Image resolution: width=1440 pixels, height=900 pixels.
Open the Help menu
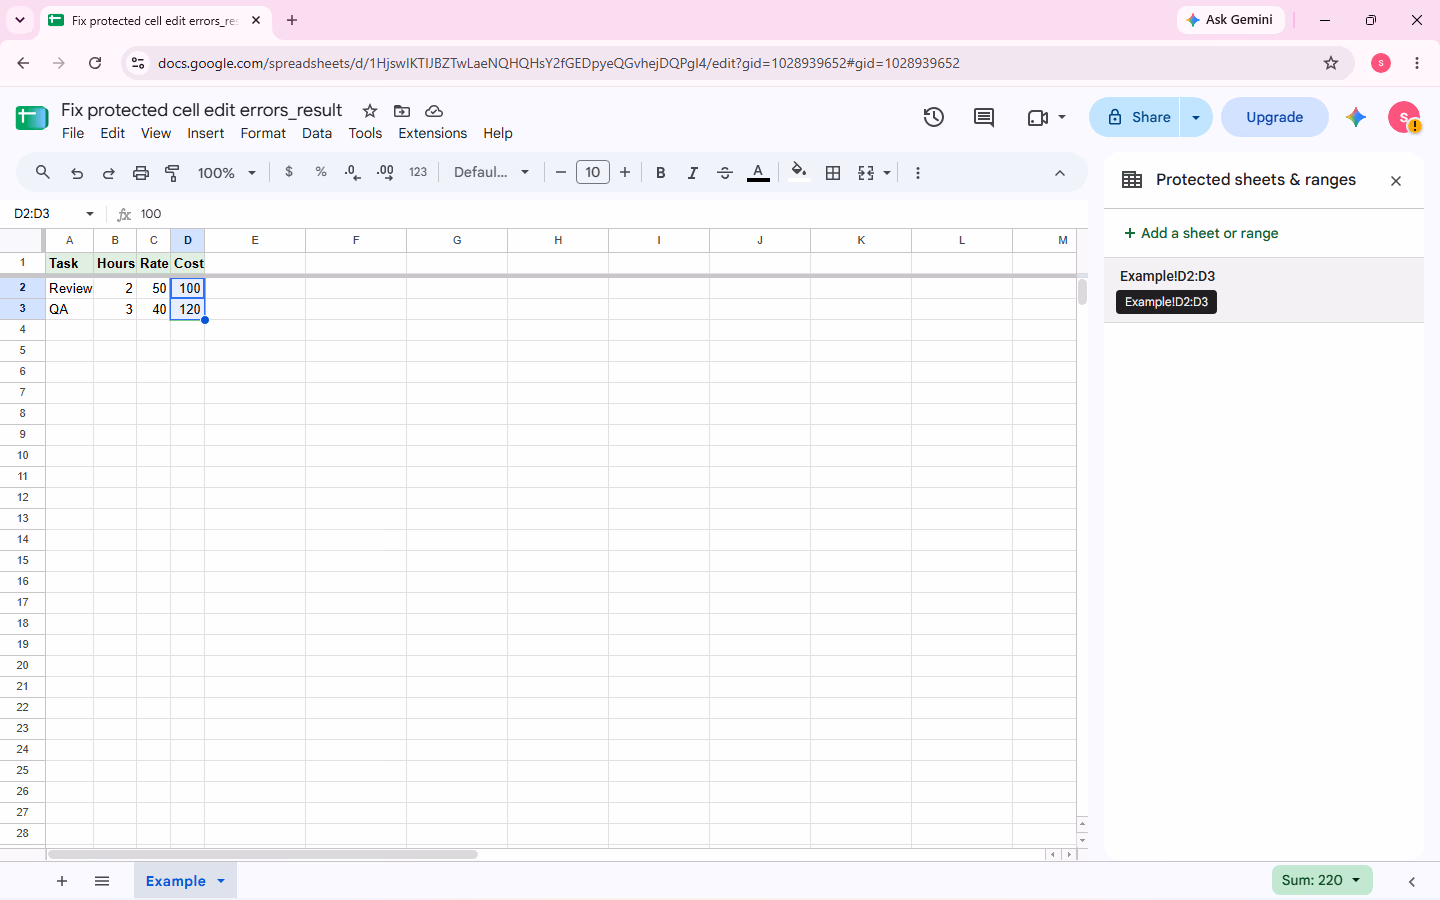tap(498, 133)
